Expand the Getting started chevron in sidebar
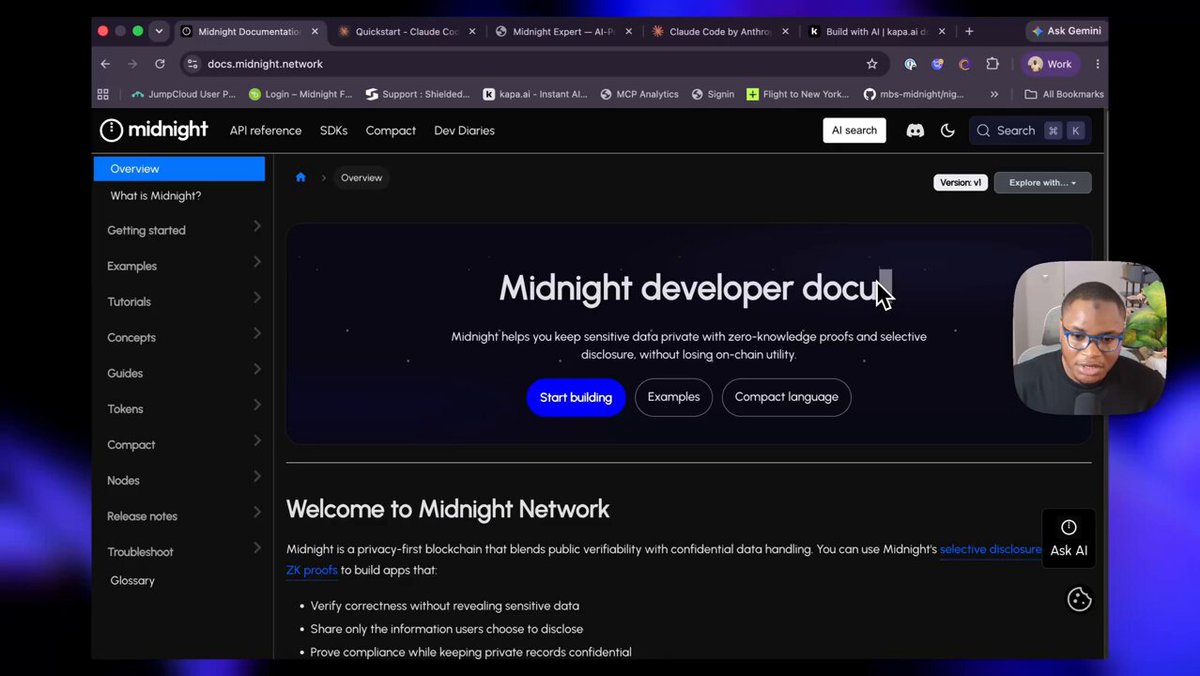Viewport: 1200px width, 676px height. tap(257, 227)
